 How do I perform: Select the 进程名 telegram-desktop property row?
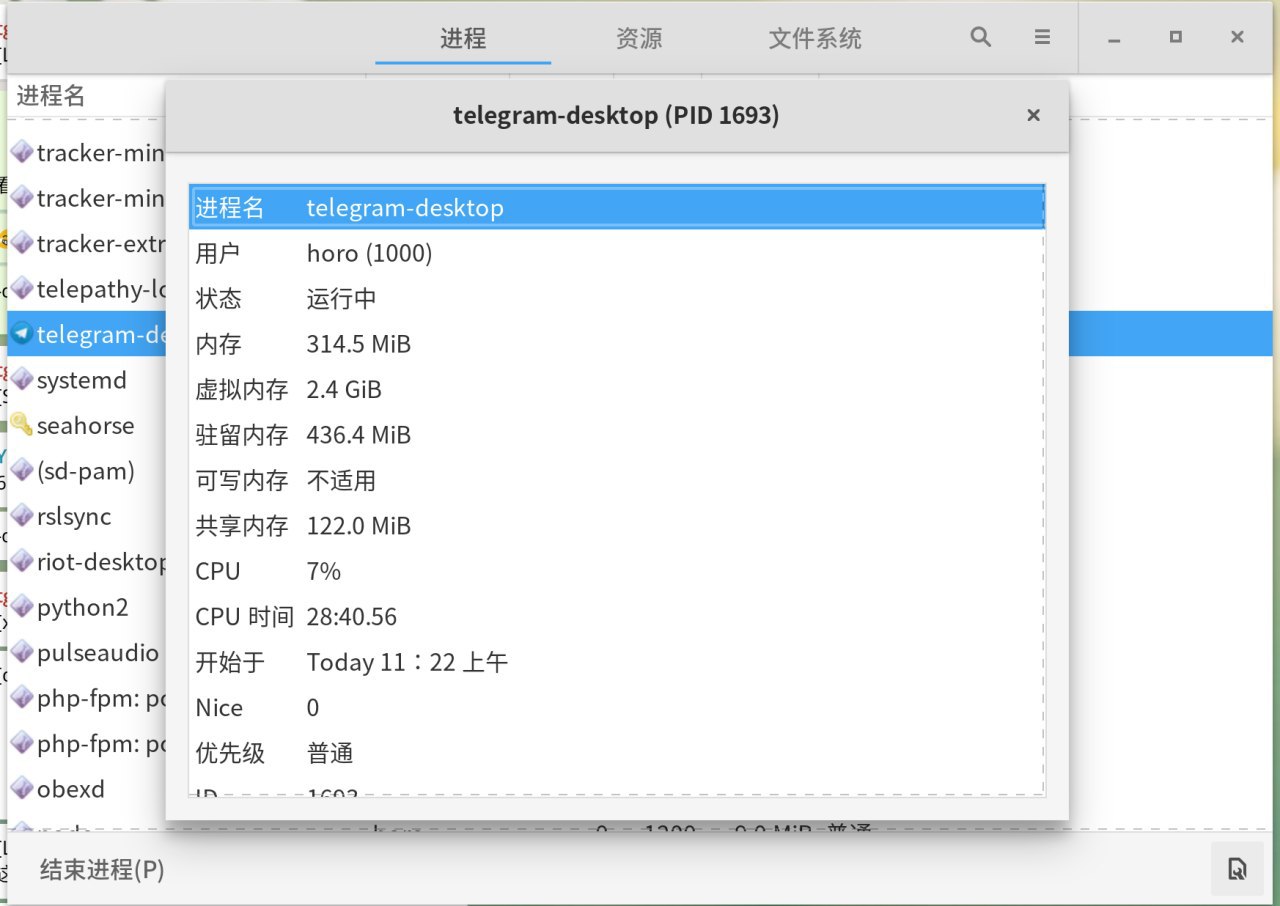[x=616, y=208]
